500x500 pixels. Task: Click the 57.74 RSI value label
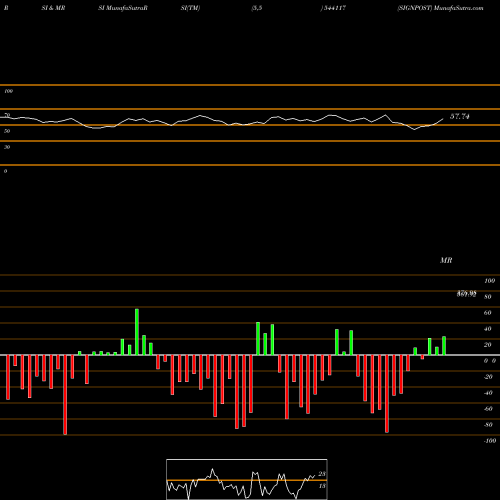click(x=460, y=116)
